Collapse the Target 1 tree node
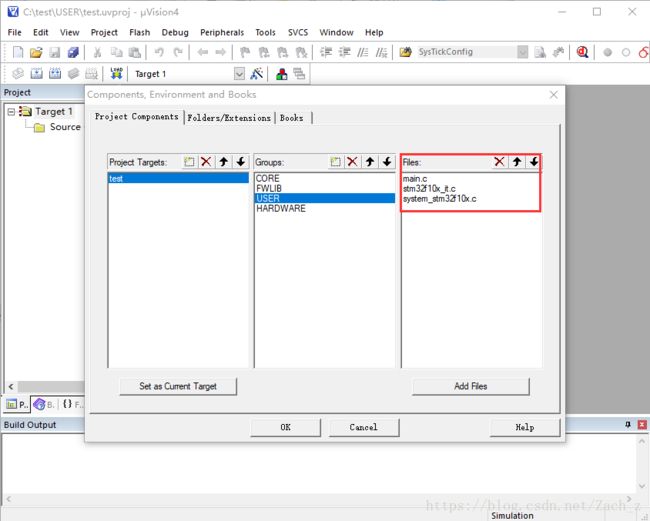 pos(11,111)
